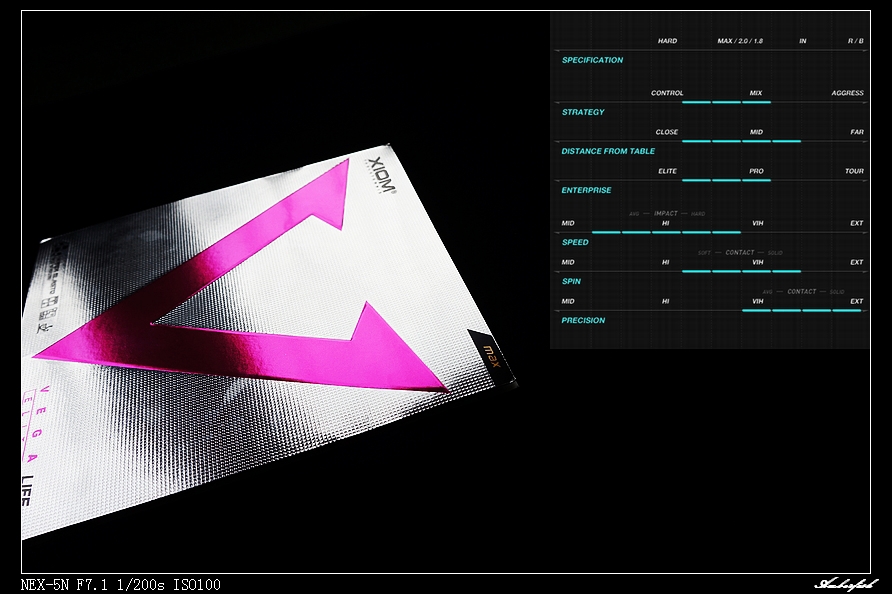Click the cyan Speed rating bar
The height and width of the screenshot is (594, 892).
pos(666,232)
